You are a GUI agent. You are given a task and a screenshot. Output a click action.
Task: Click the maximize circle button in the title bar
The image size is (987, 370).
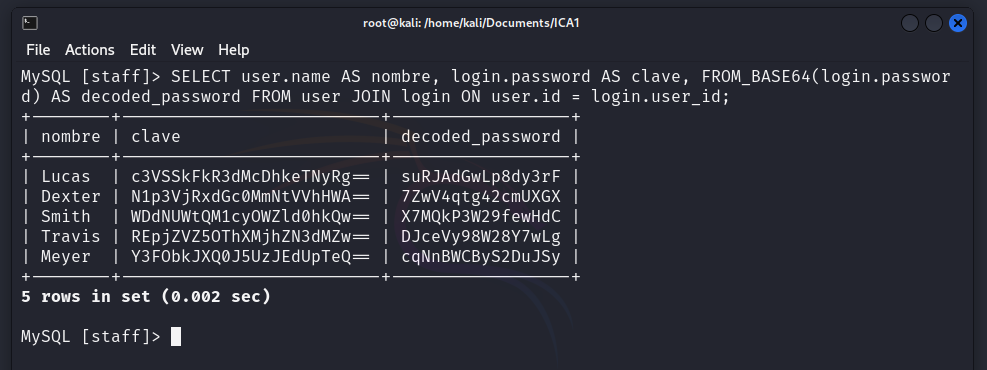933,23
